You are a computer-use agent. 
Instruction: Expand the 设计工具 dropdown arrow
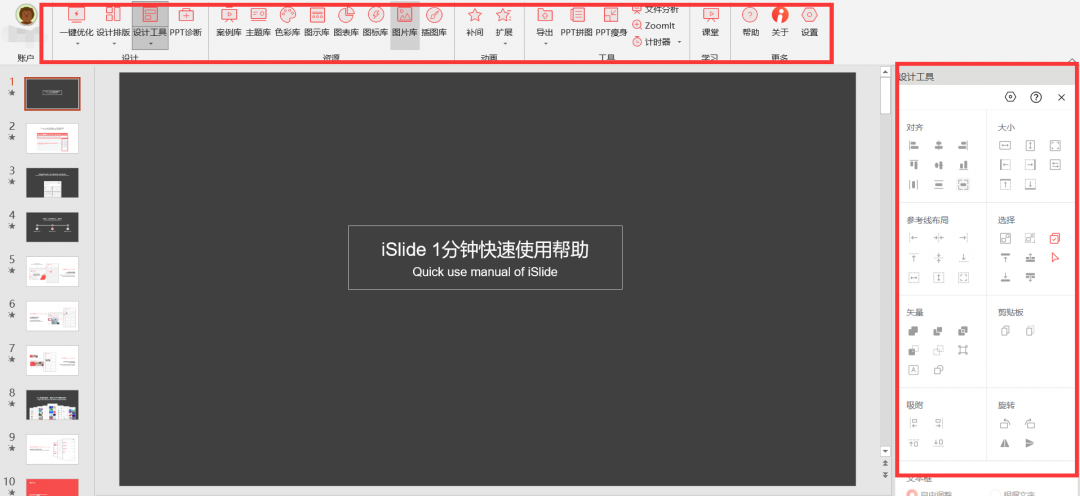pos(150,45)
